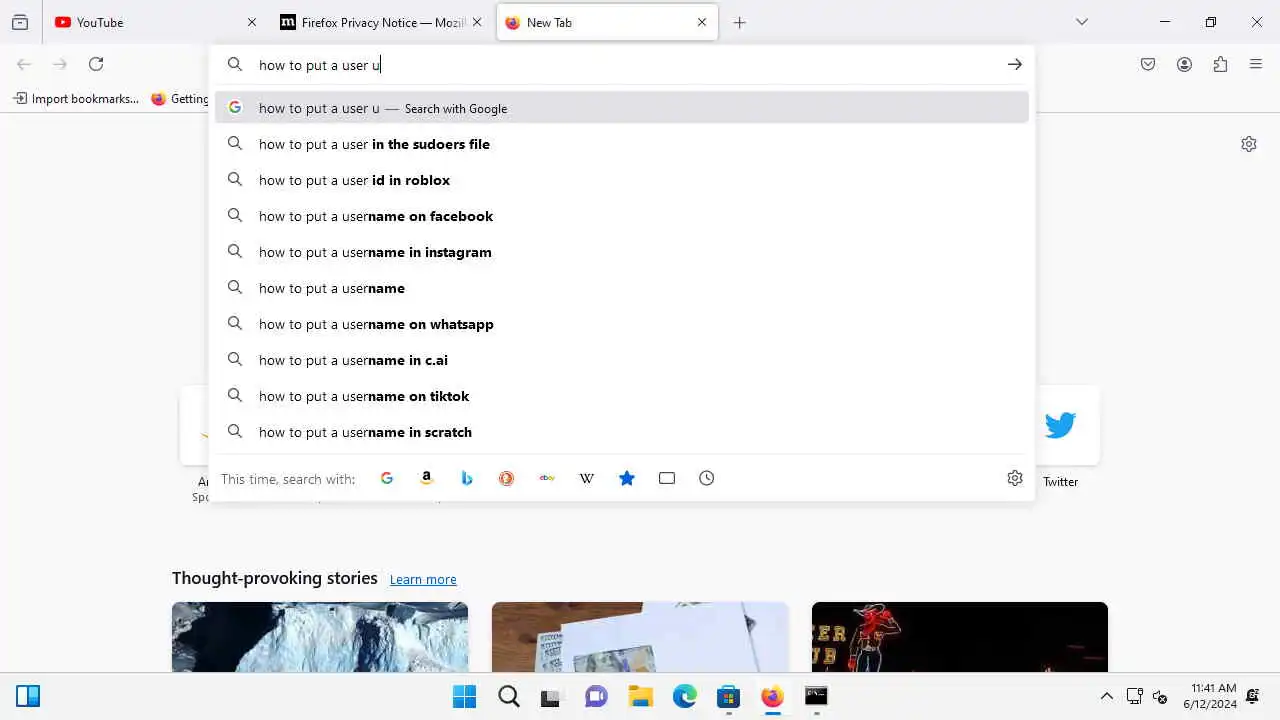The image size is (1280, 720).
Task: Open the money envelope story thumbnail
Action: click(640, 637)
